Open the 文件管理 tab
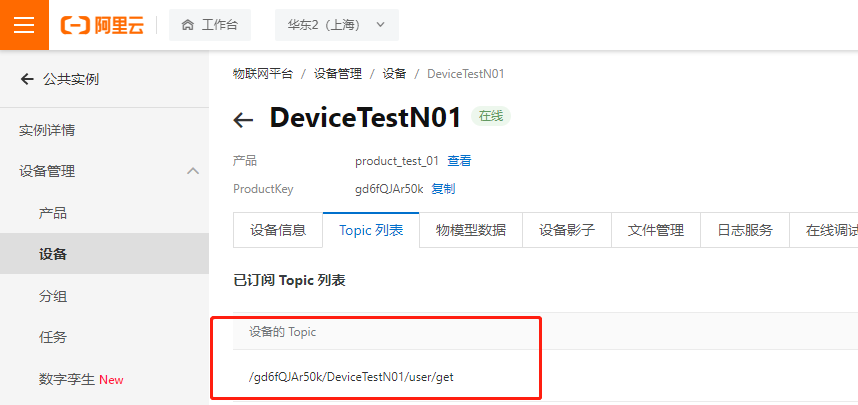The image size is (858, 405). [656, 230]
